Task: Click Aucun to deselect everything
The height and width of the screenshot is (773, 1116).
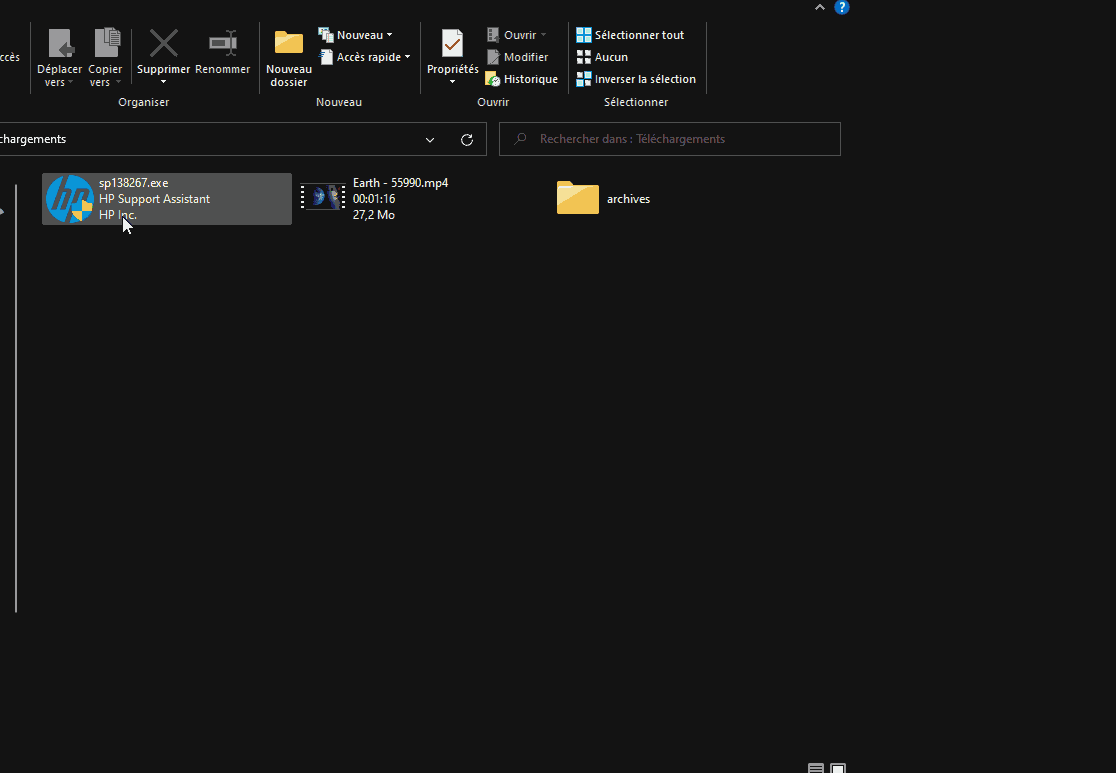Action: point(602,57)
